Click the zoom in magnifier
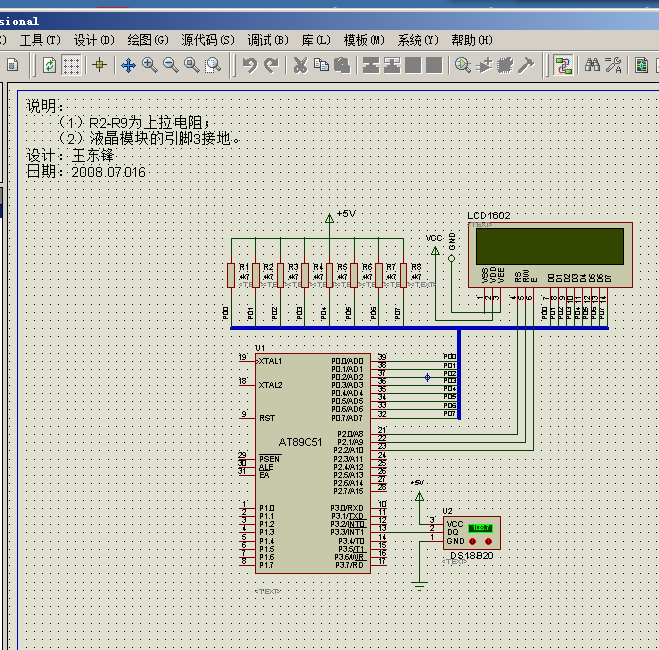This screenshot has height=650, width=659. (149, 65)
